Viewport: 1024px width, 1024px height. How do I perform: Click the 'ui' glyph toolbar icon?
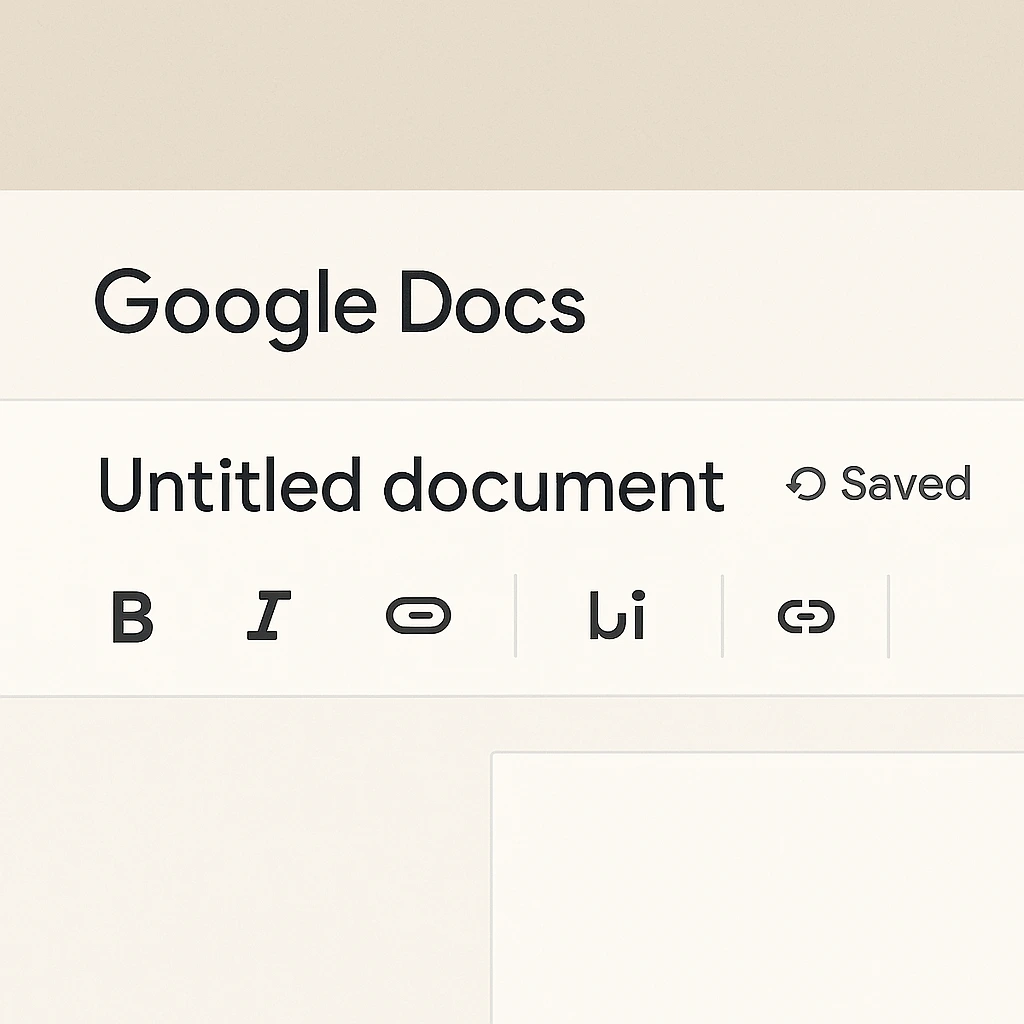(617, 616)
